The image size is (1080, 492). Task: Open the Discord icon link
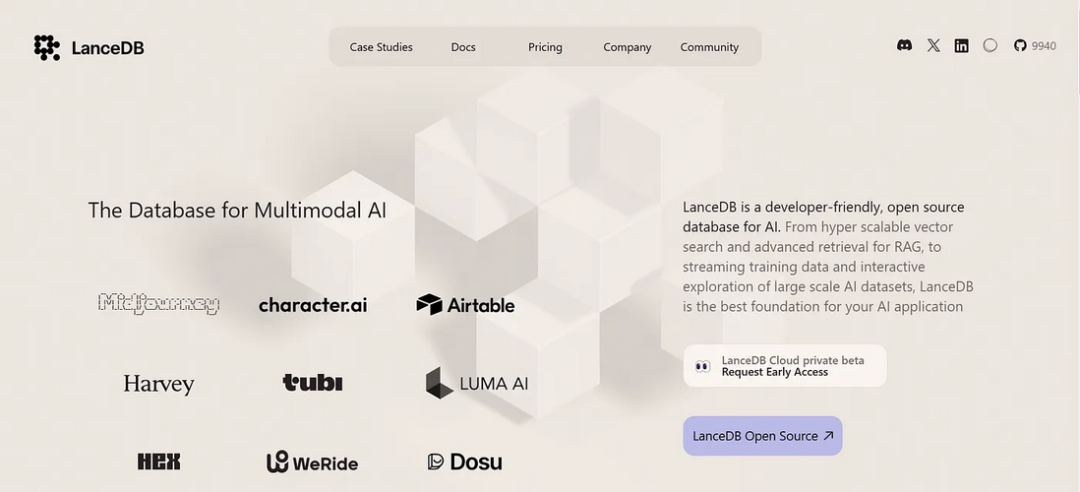904,45
